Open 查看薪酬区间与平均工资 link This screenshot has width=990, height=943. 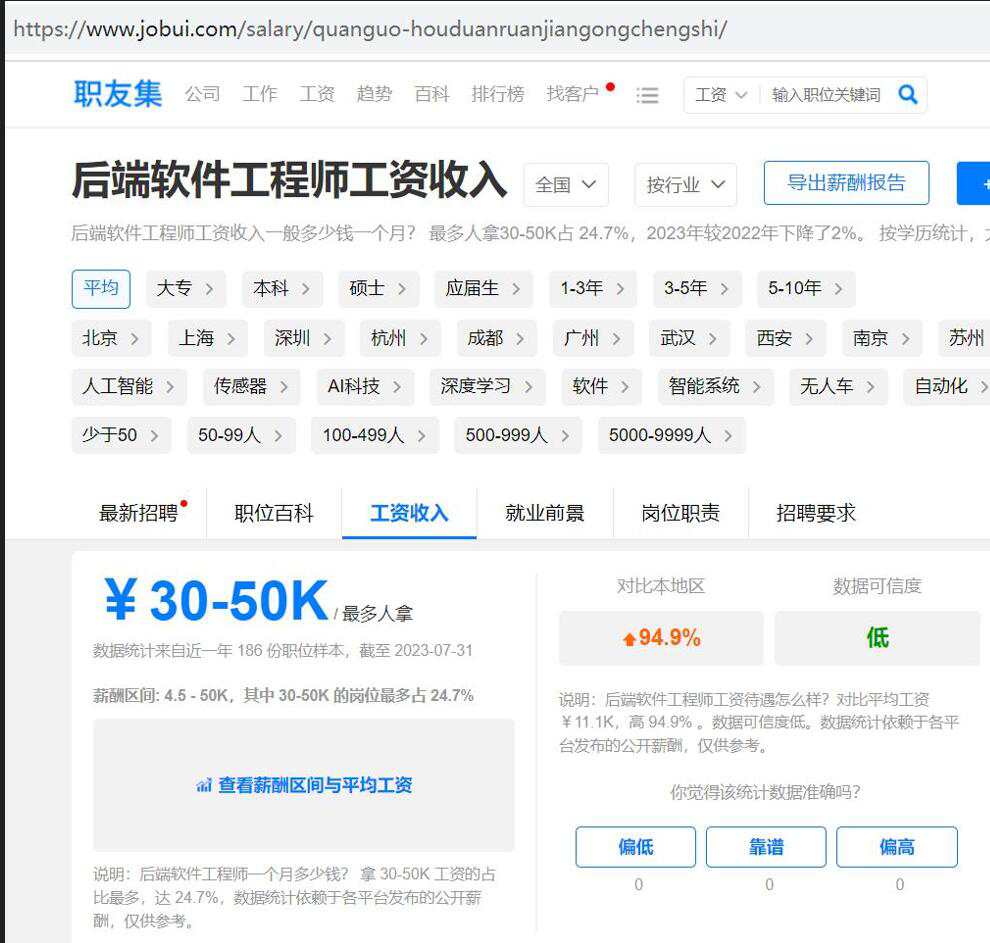click(x=315, y=786)
